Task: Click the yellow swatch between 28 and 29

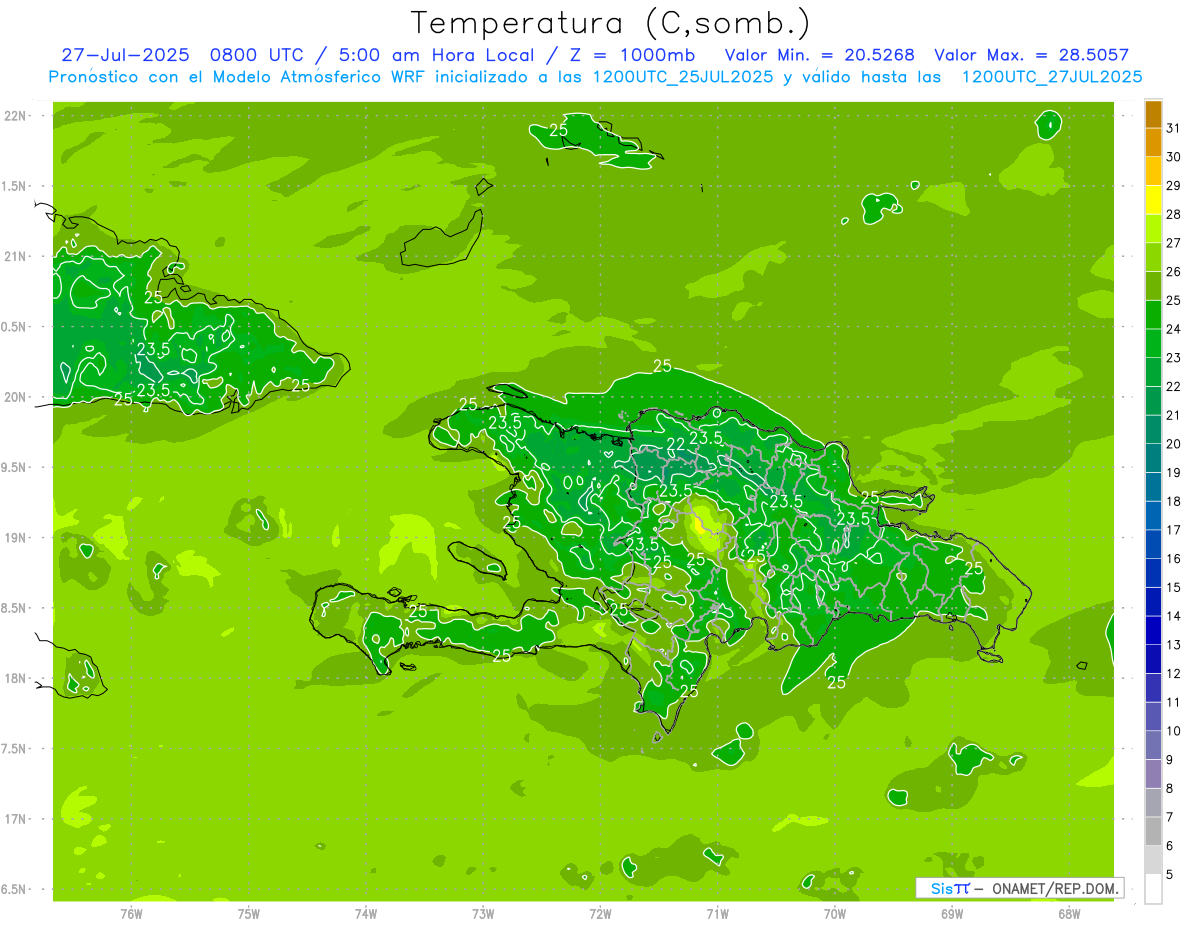Action: [x=1153, y=200]
